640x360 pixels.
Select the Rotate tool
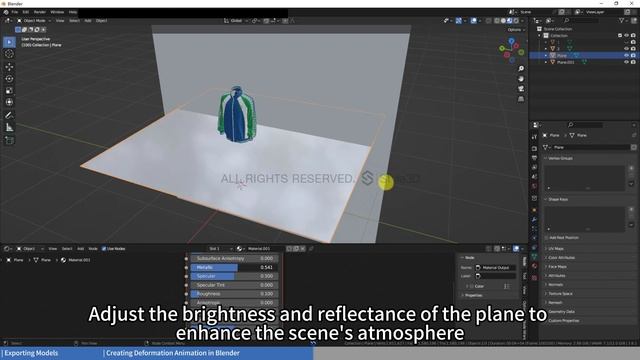(x=9, y=78)
